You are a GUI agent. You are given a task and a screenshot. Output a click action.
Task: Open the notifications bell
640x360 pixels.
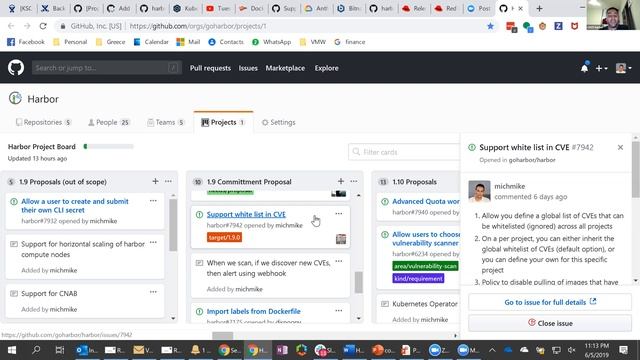(x=584, y=68)
